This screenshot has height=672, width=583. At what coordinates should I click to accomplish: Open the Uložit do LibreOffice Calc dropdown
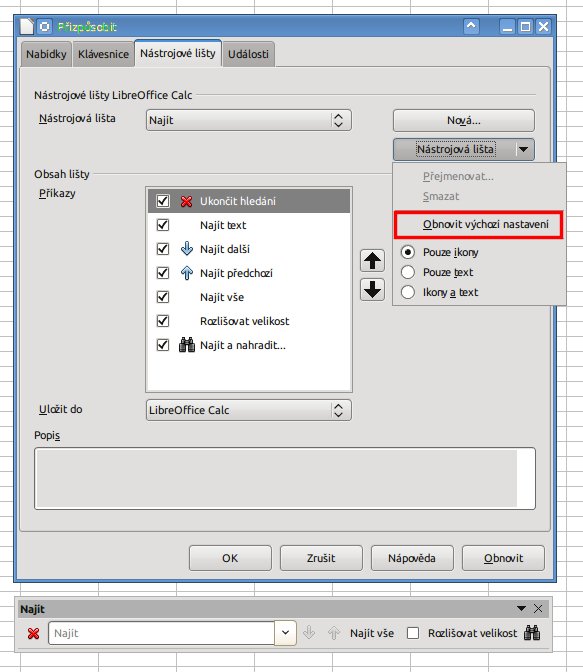click(x=249, y=410)
